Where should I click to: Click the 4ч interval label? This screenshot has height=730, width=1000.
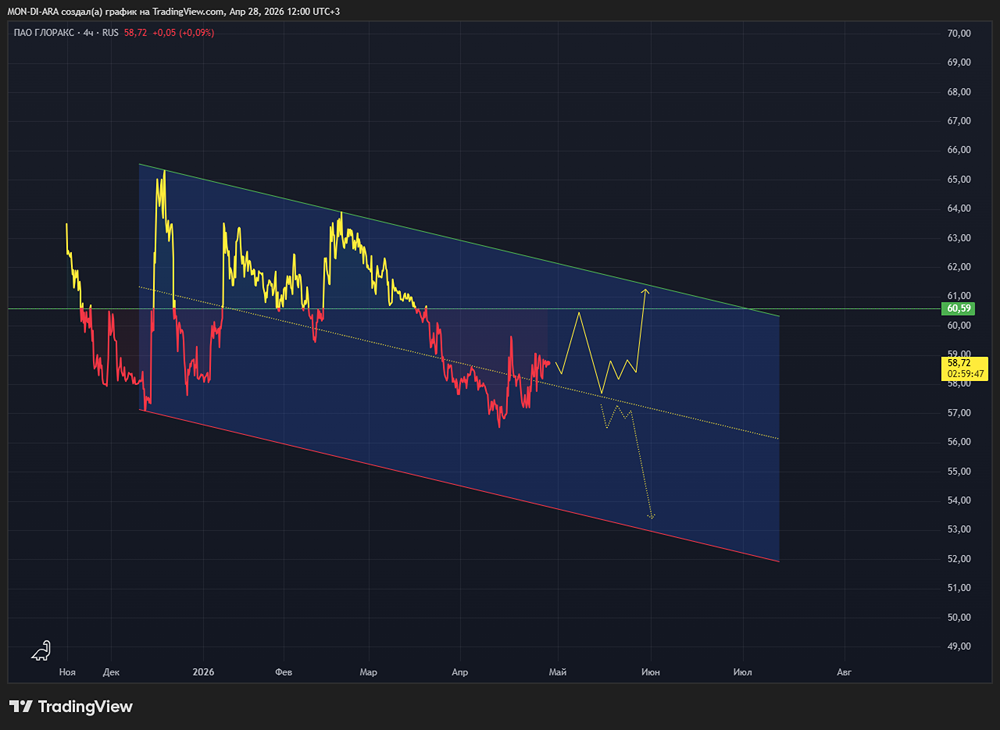point(89,33)
